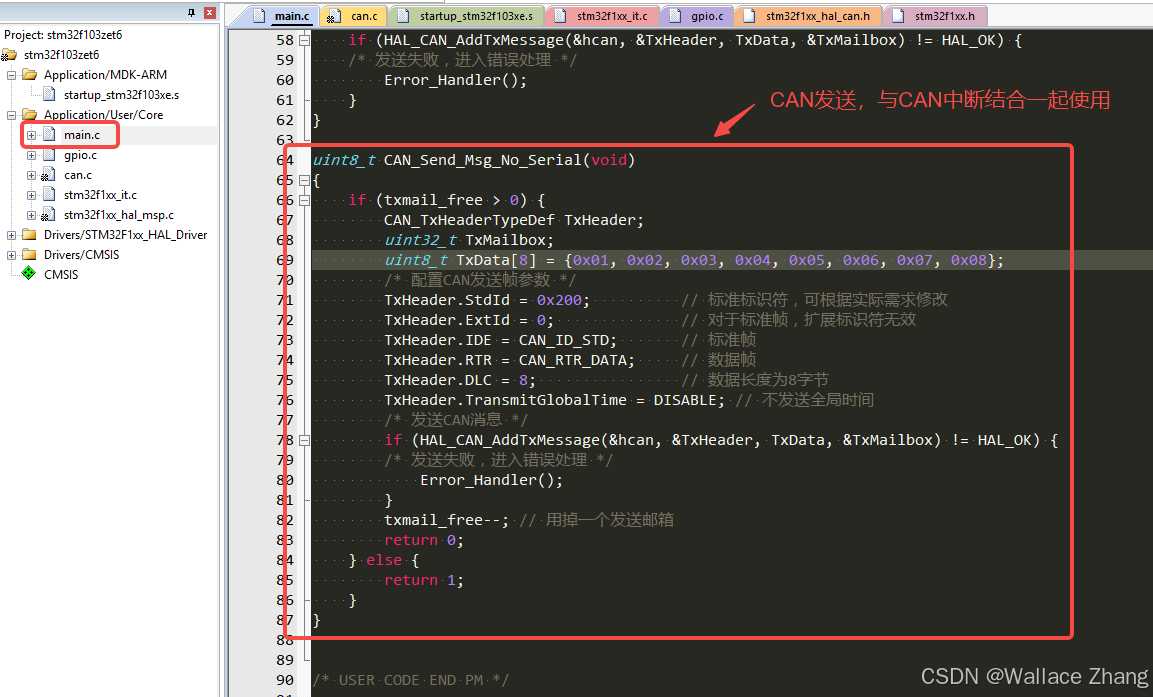Click Error_Handler(); on line 80

tap(492, 480)
